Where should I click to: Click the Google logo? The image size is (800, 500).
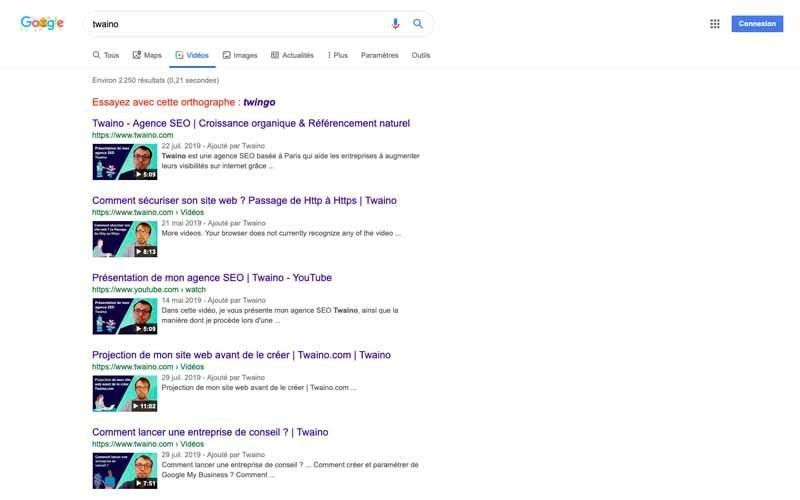coord(42,23)
